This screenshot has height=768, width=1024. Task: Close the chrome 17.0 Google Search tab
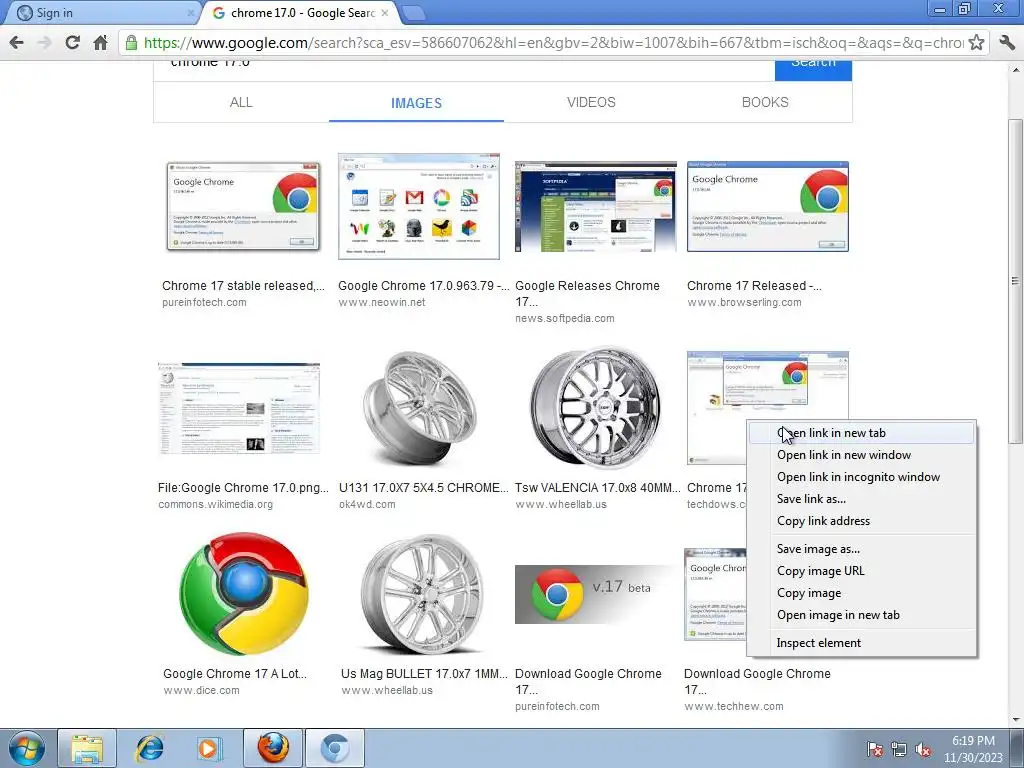click(x=385, y=12)
